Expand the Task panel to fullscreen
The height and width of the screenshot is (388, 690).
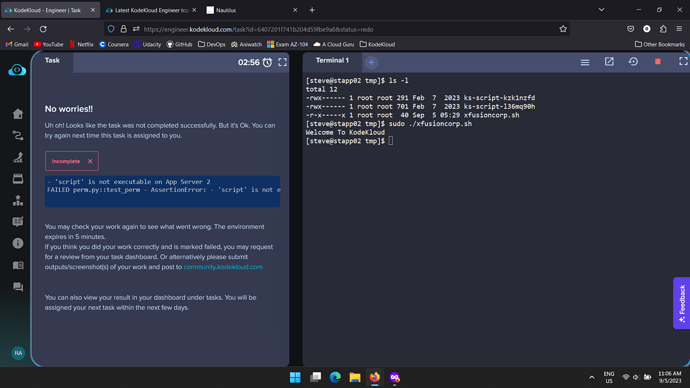click(x=282, y=62)
